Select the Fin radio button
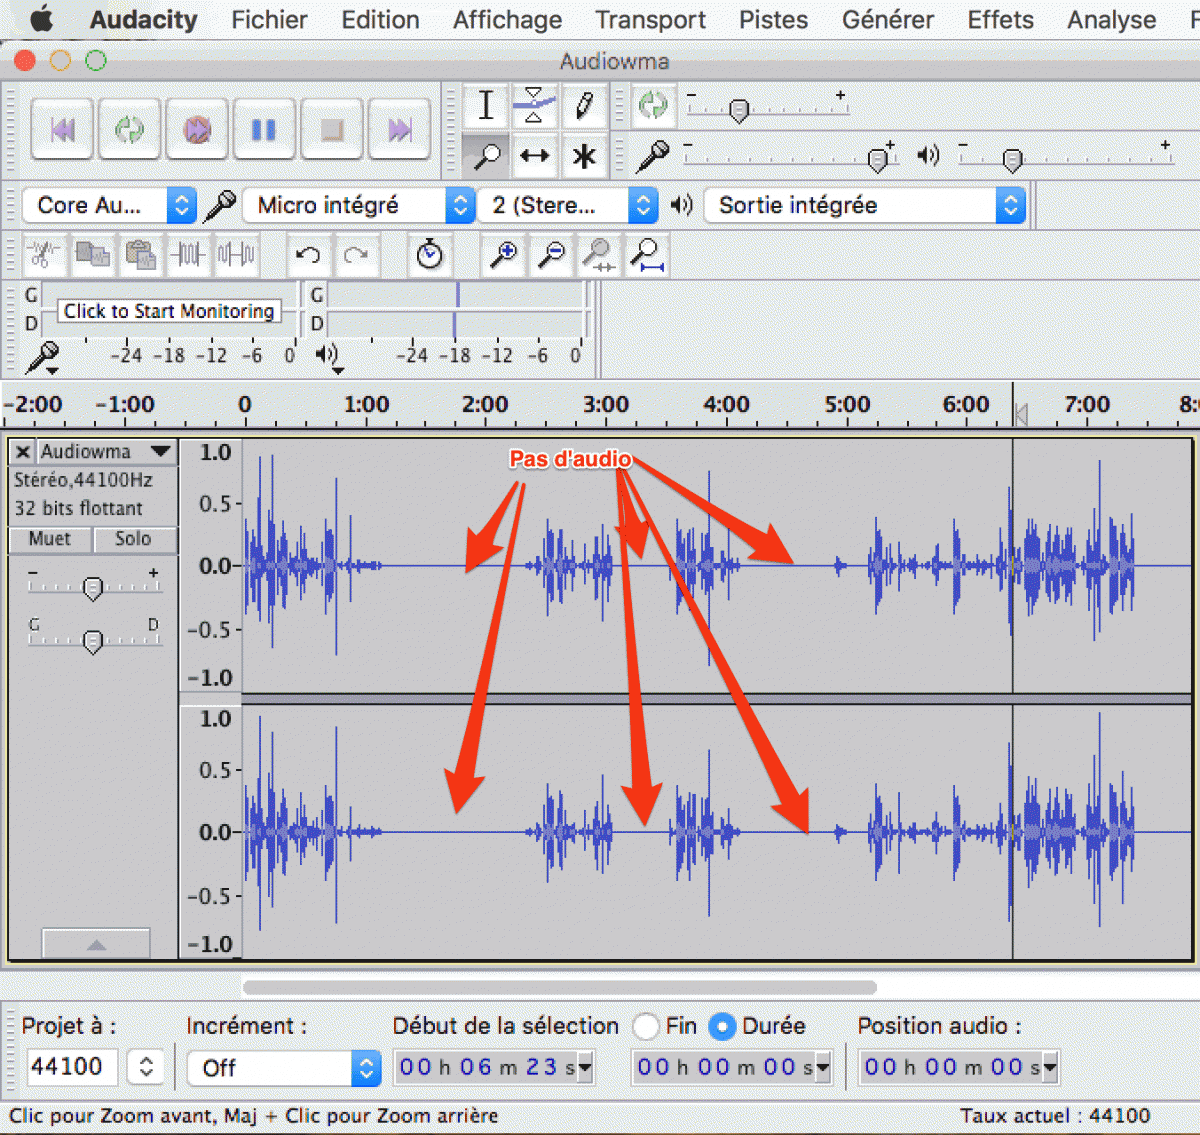Viewport: 1200px width, 1135px height. [x=646, y=1026]
